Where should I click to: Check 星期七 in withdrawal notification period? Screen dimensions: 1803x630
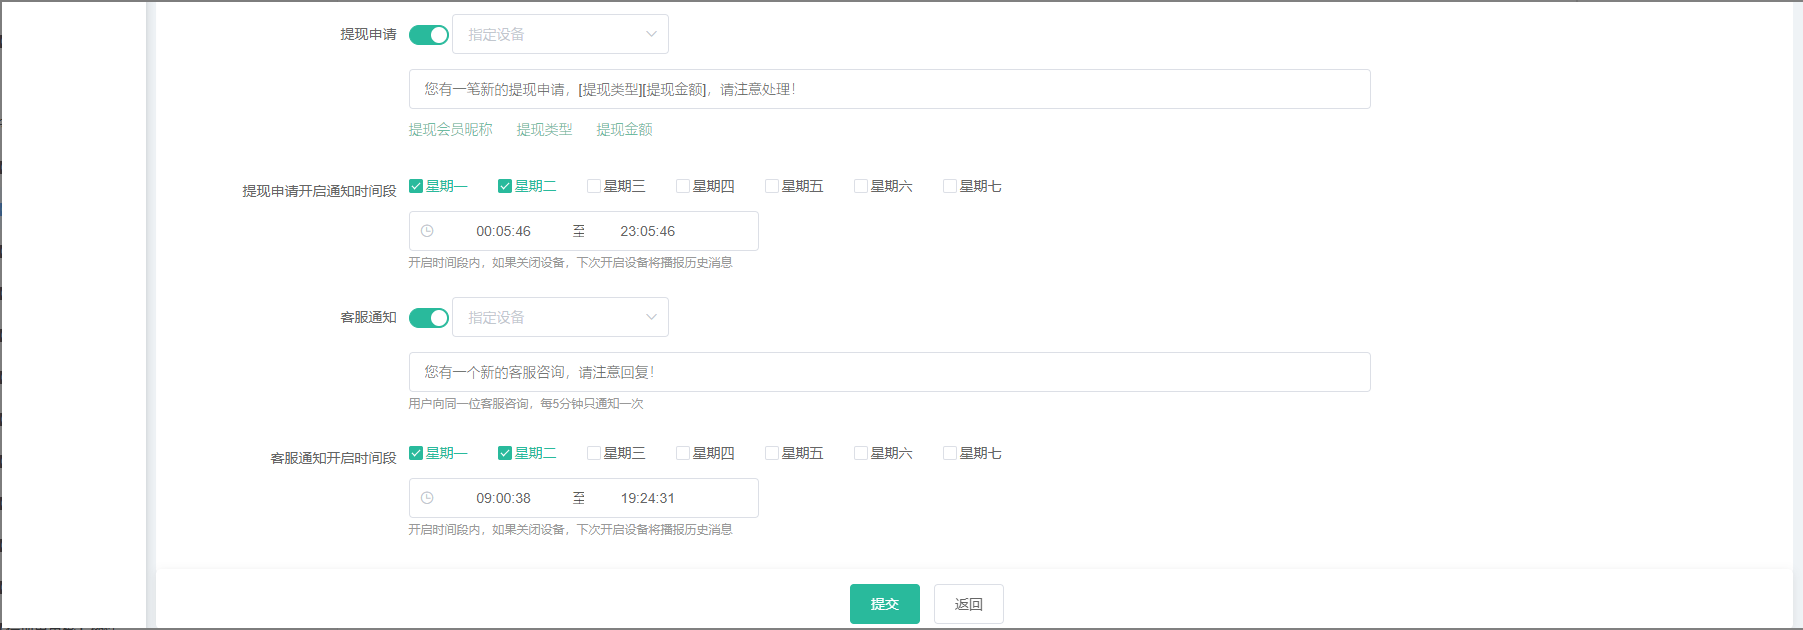click(x=950, y=186)
